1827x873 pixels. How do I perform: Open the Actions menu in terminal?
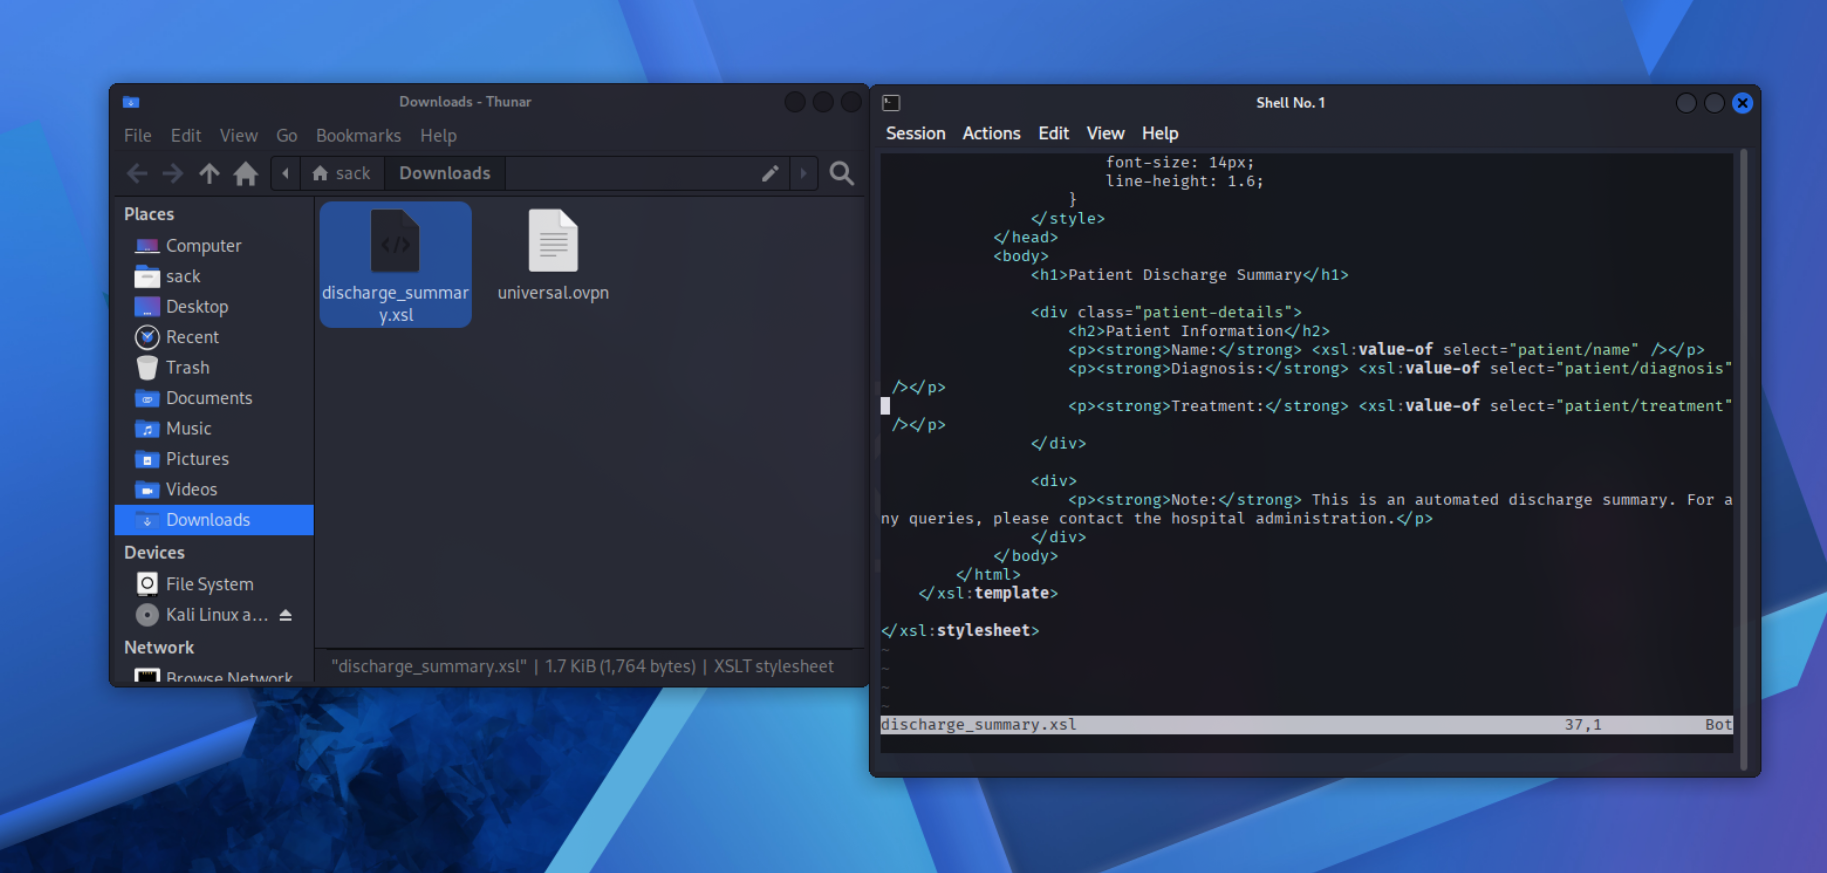point(991,134)
